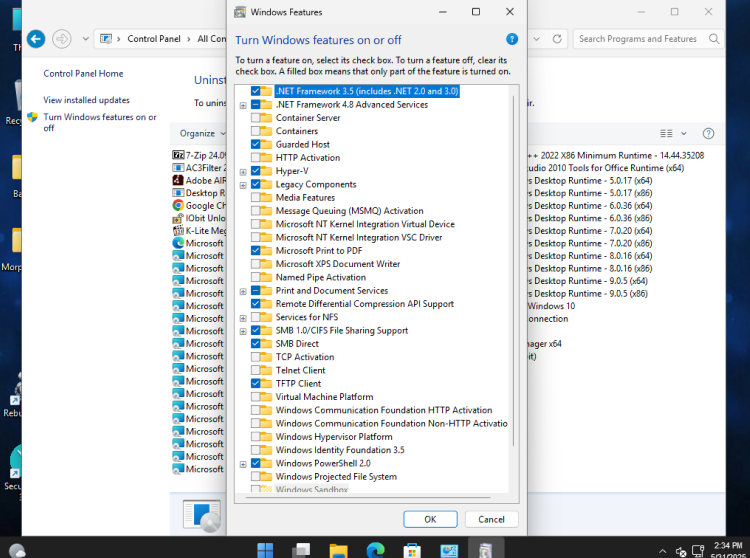Check Virtual Machine Platform box
750x558 pixels.
click(x=255, y=397)
